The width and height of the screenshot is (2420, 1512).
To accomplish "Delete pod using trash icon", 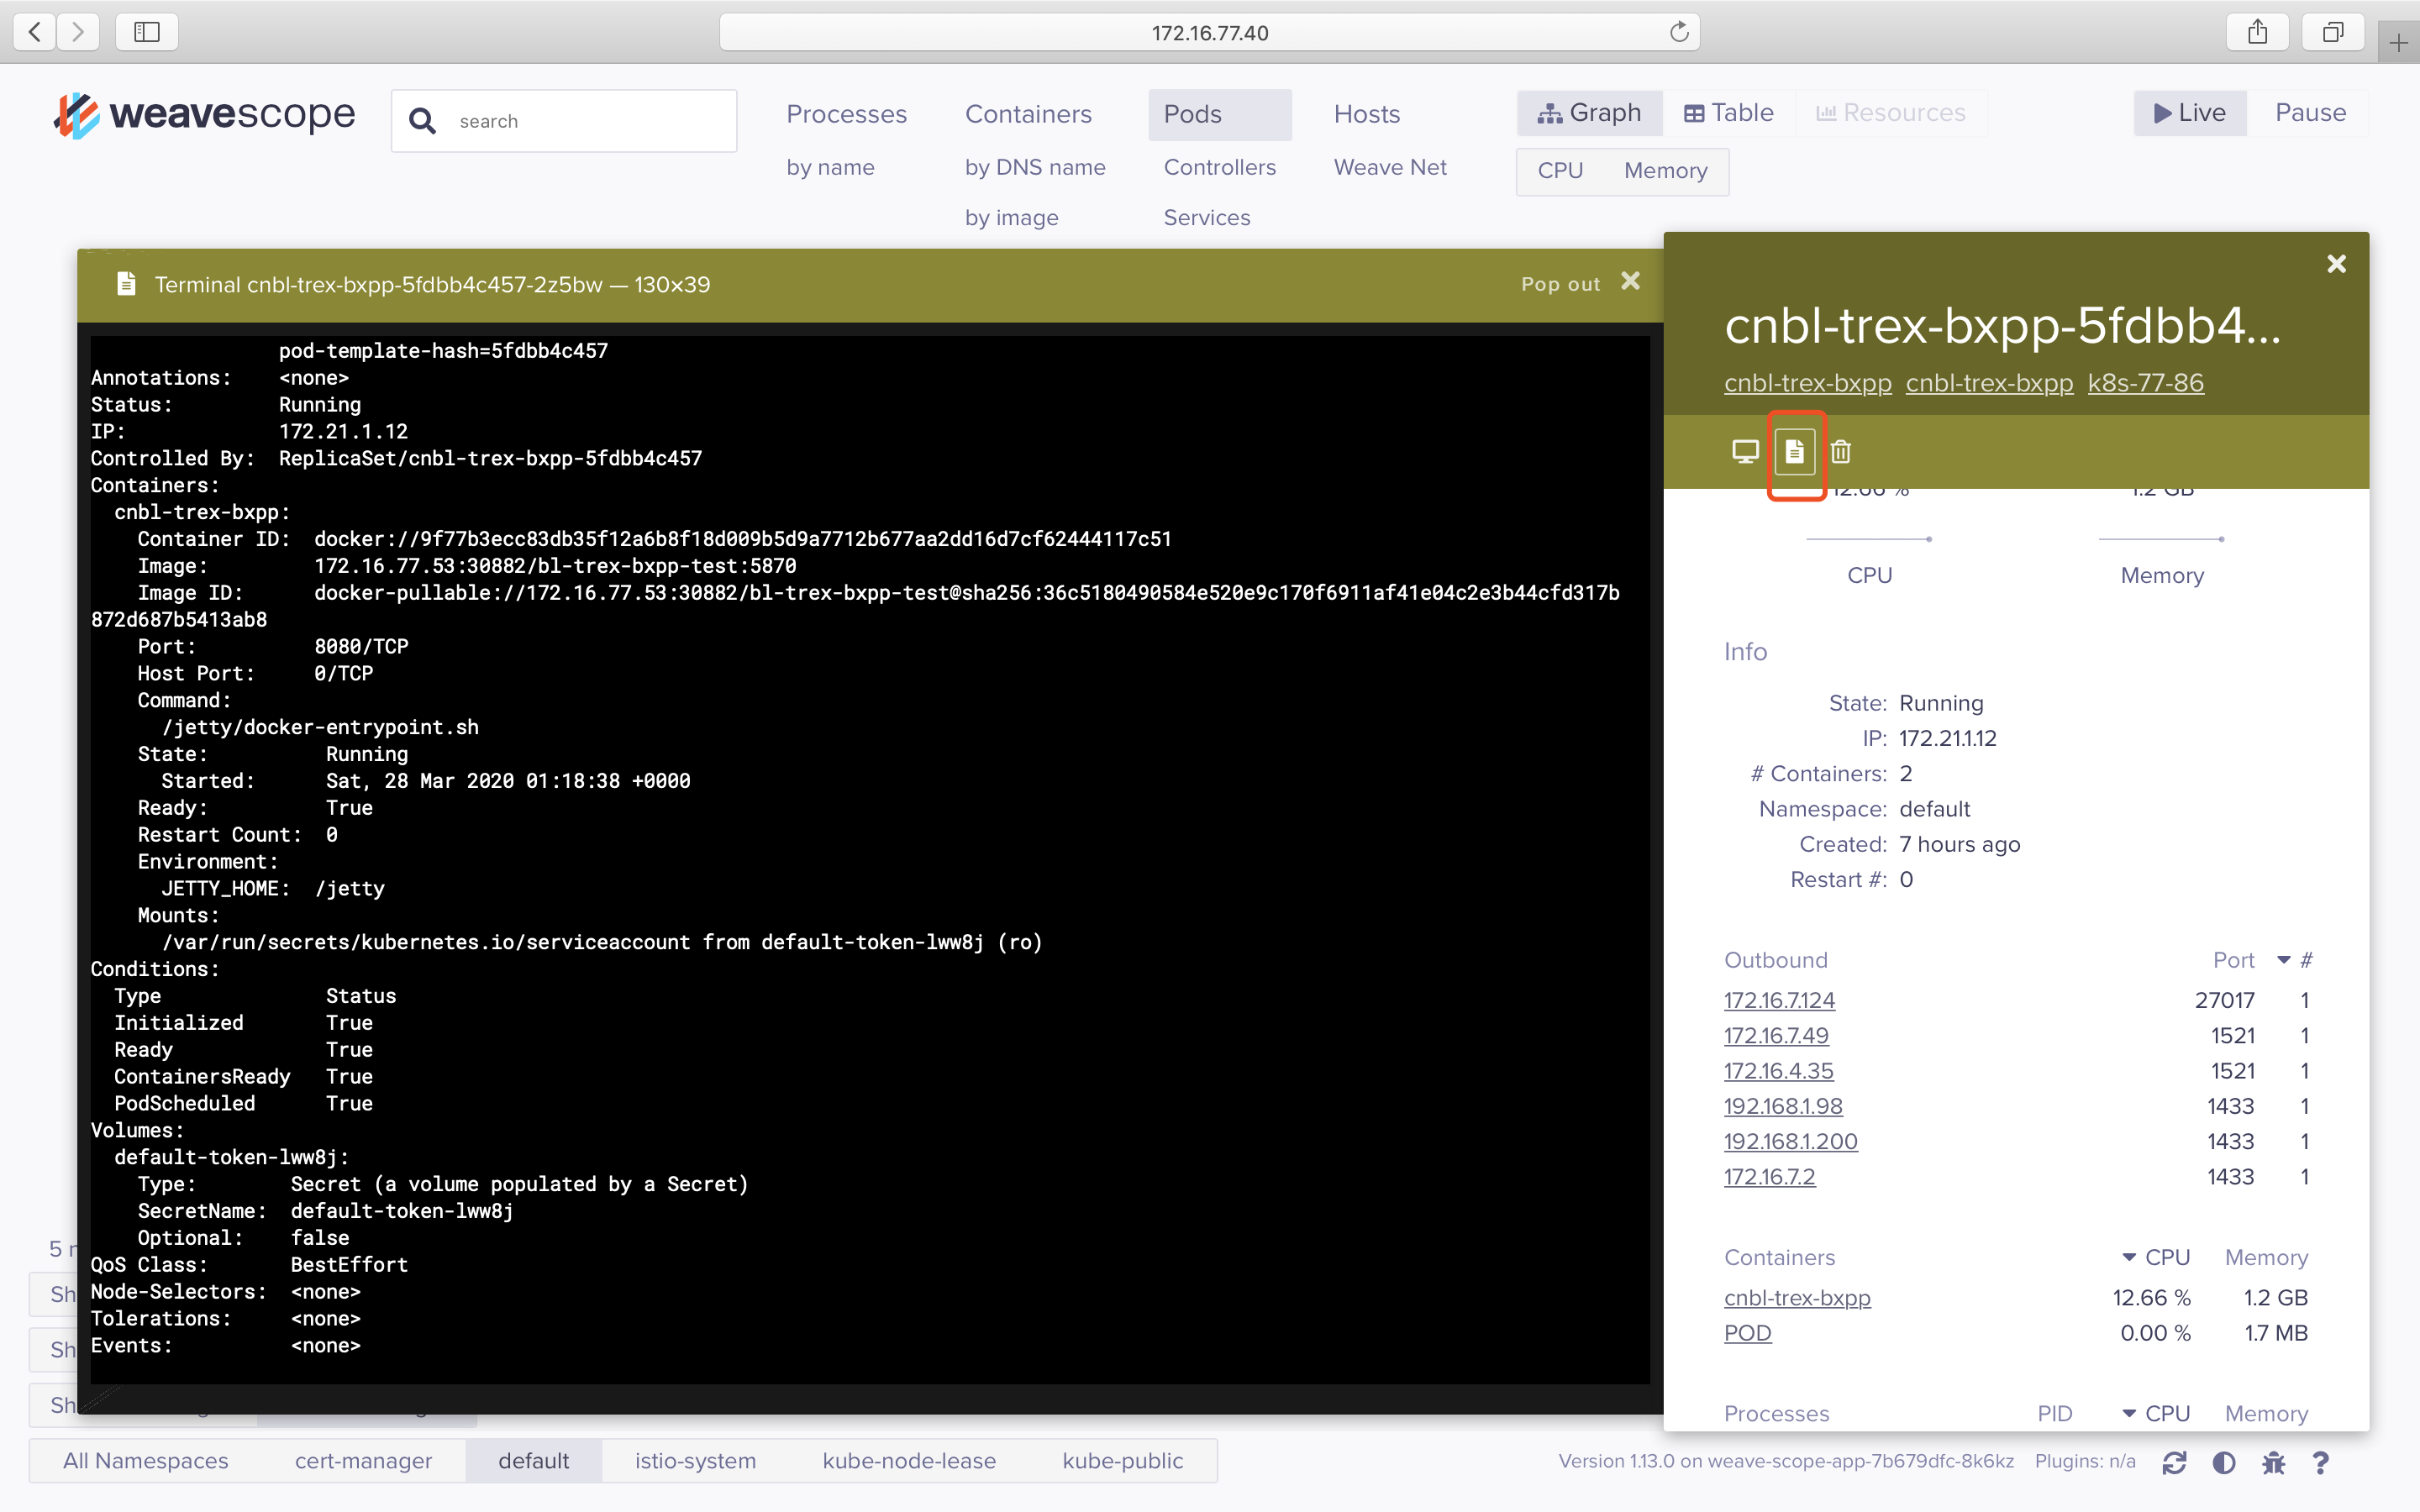I will tap(1841, 452).
